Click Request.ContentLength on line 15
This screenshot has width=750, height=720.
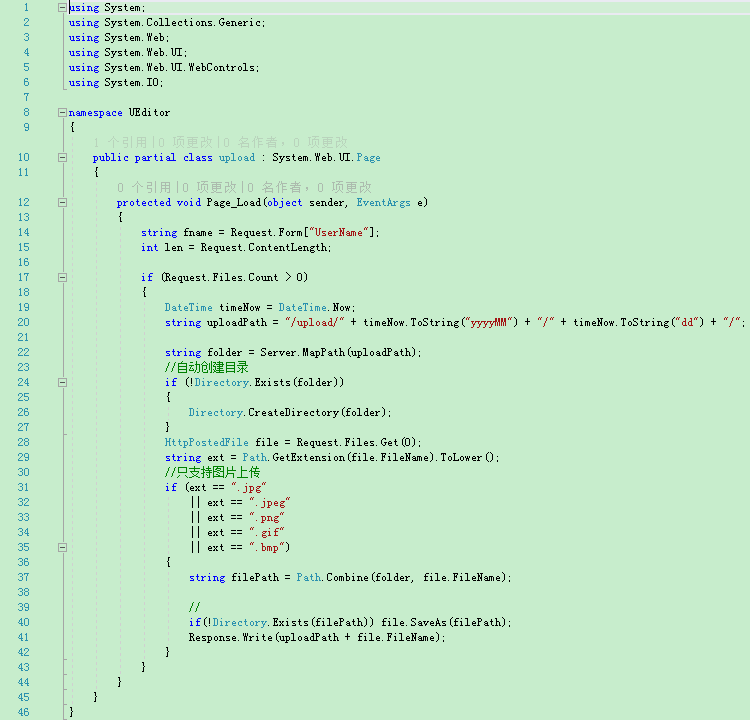click(265, 248)
